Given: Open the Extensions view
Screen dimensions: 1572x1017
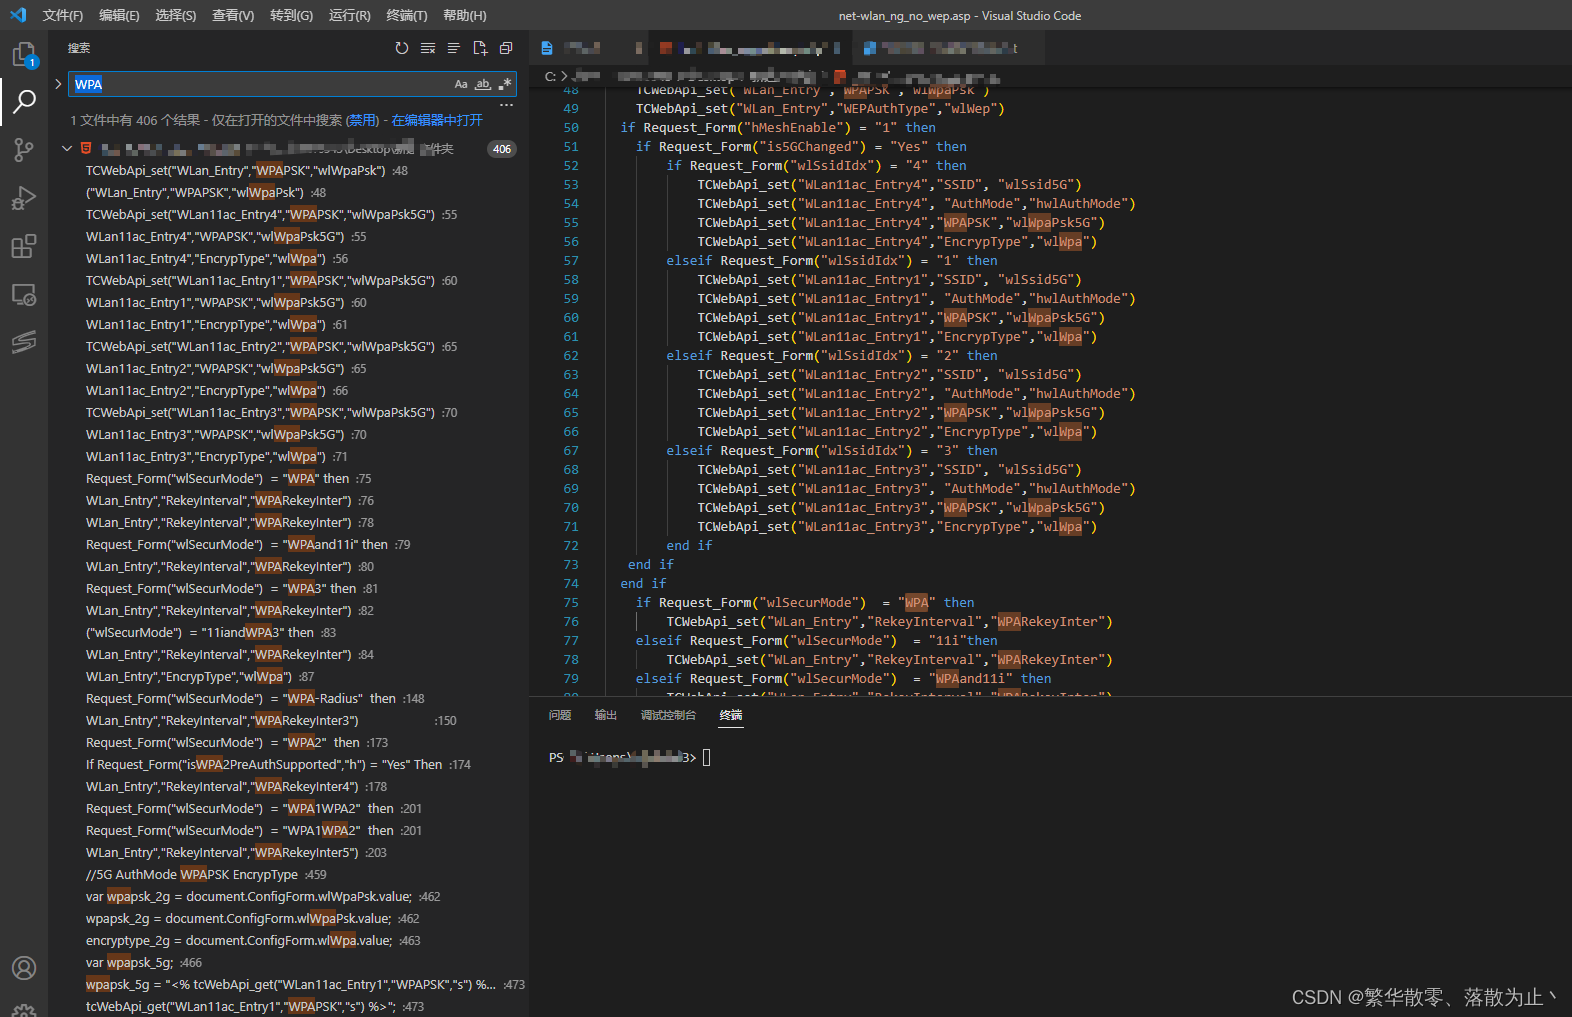Looking at the screenshot, I should 24,246.
